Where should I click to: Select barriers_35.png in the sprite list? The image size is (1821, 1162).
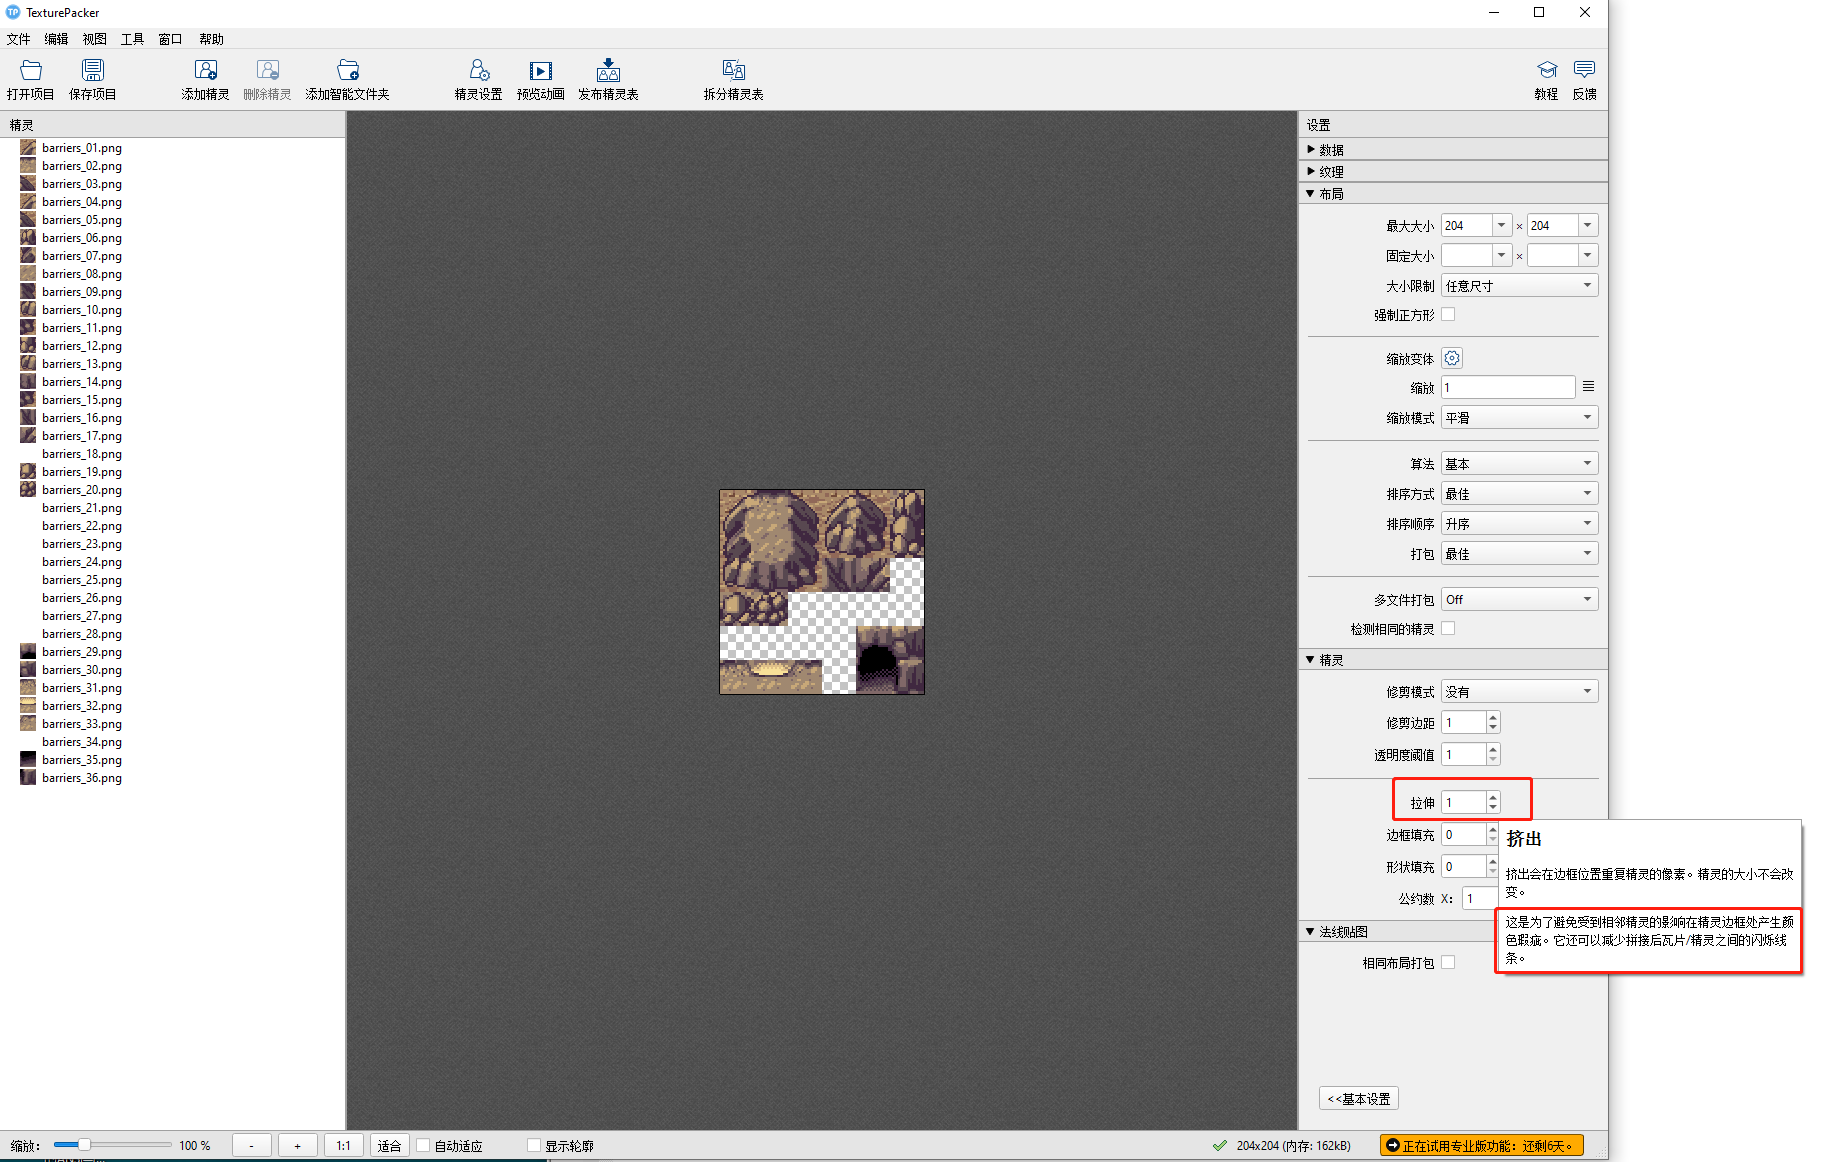pyautogui.click(x=82, y=760)
